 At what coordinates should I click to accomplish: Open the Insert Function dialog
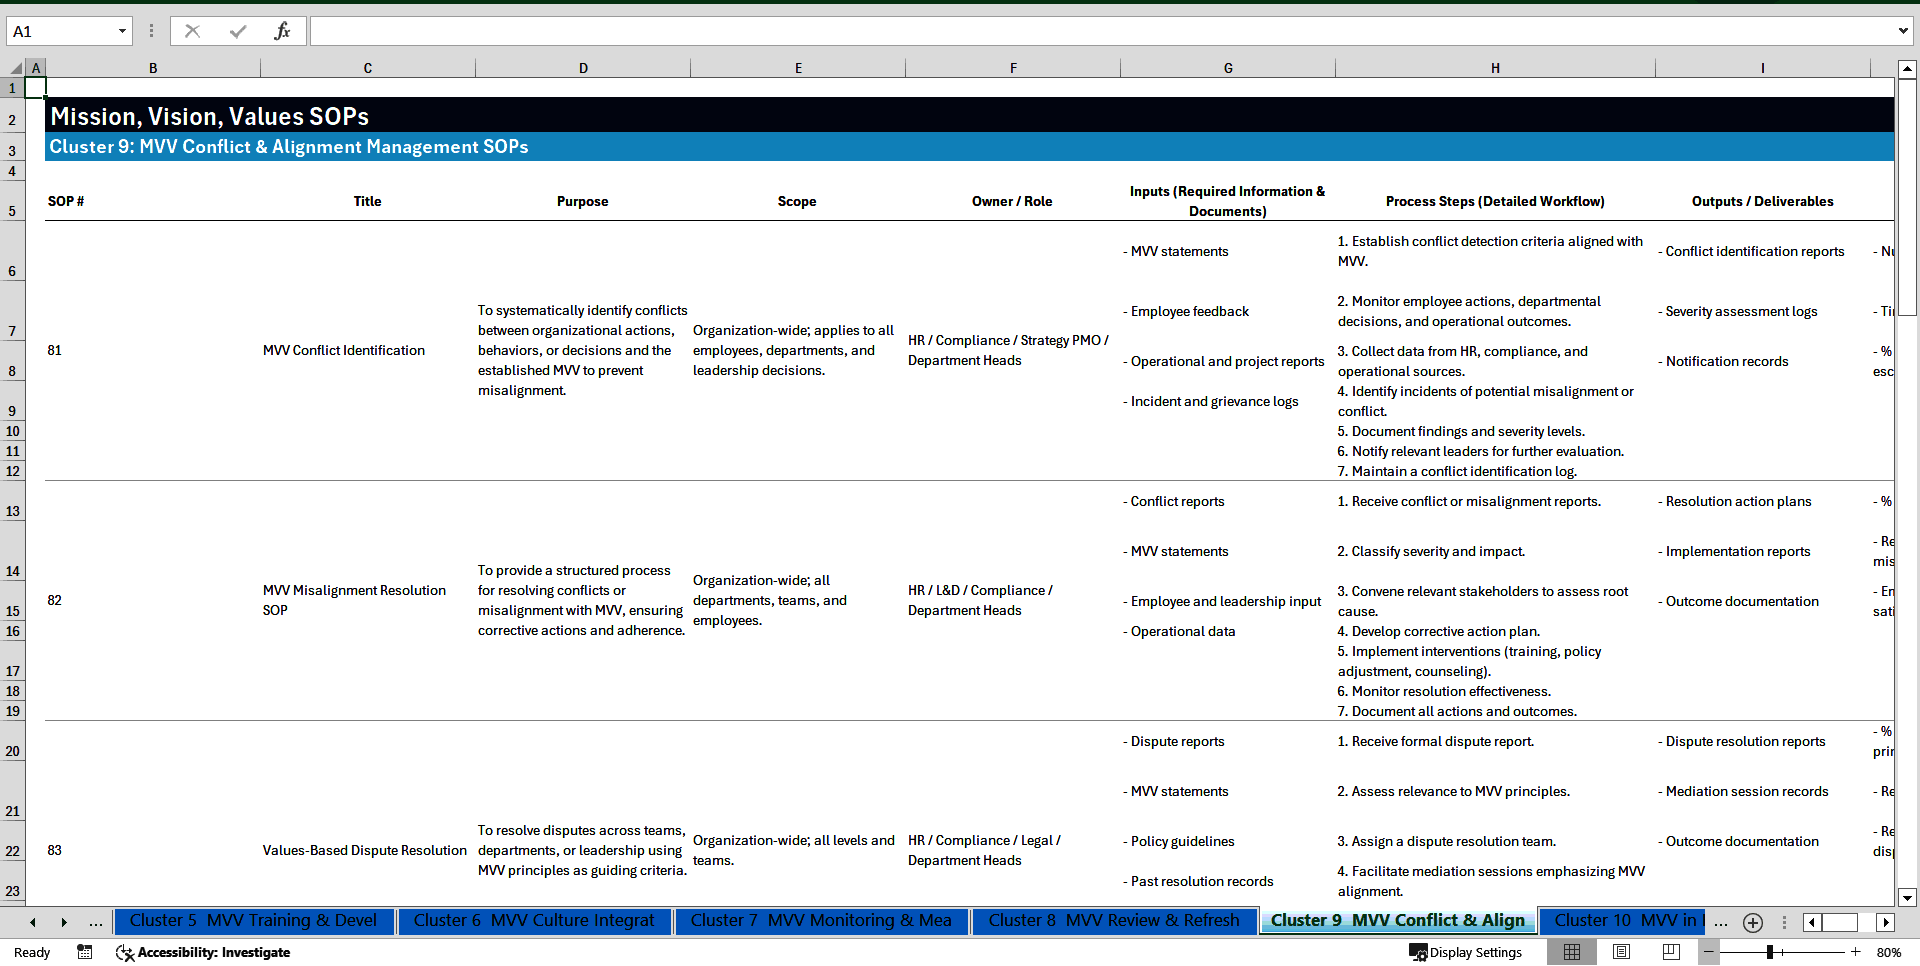(x=284, y=31)
